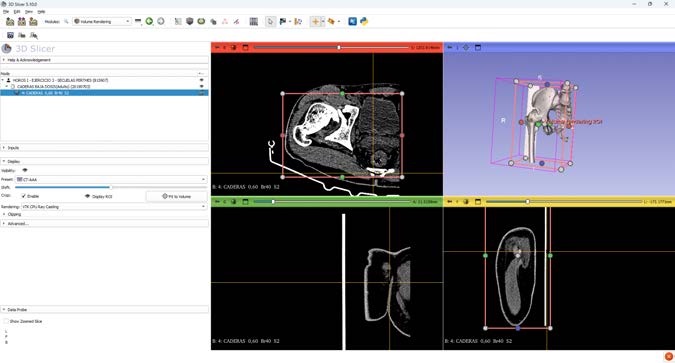675x363 pixels.
Task: Toggle volume rendering Visibility eye in Display
Action: 25,171
